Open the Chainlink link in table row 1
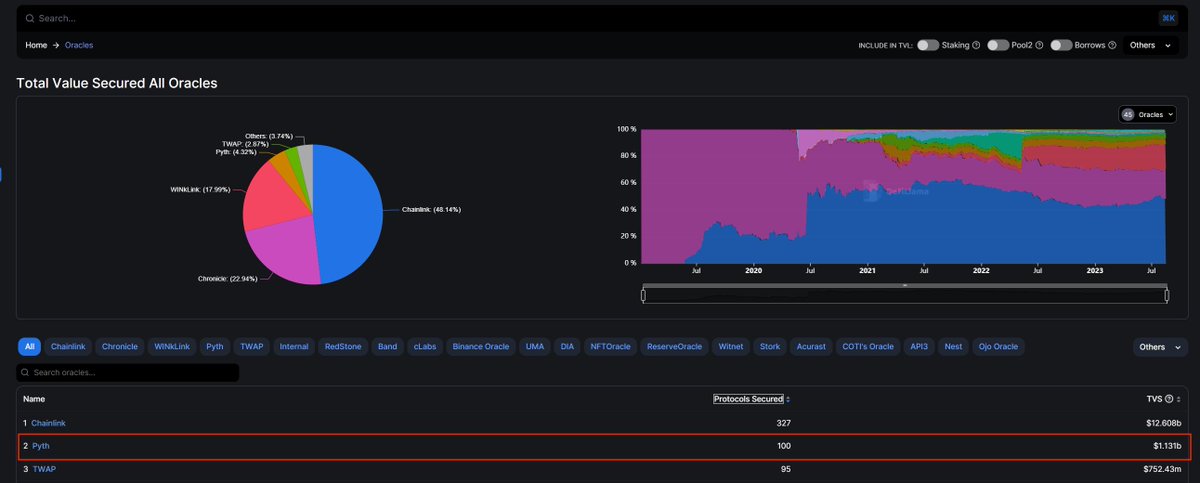This screenshot has height=483, width=1200. pos(48,423)
